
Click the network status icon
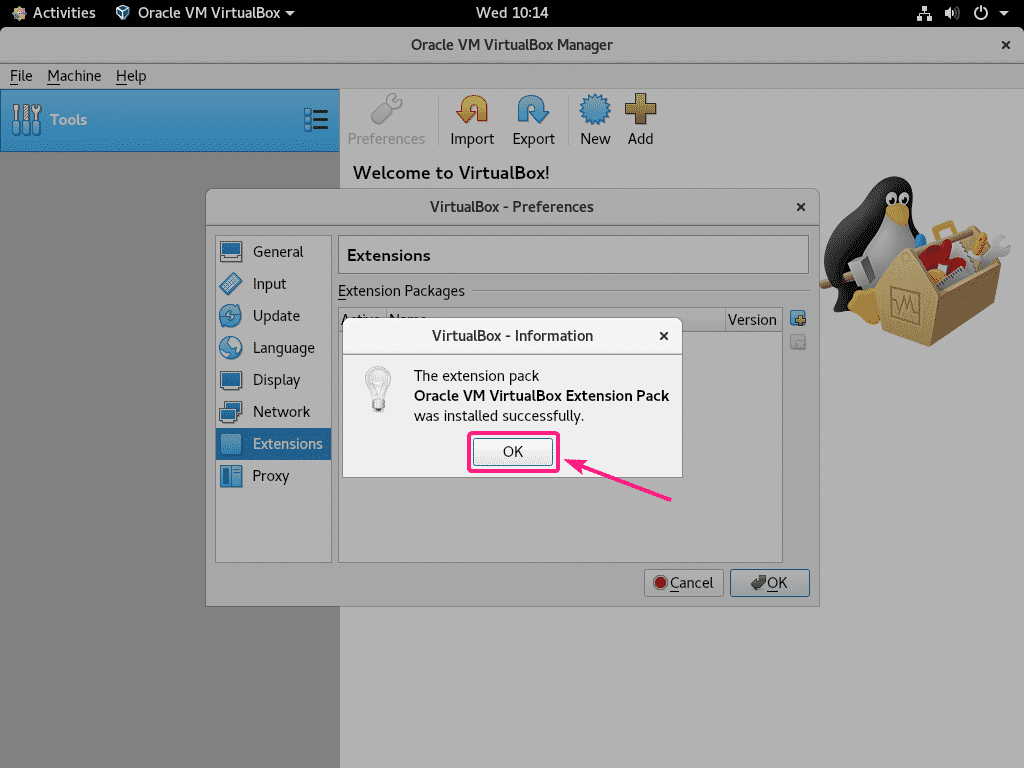(924, 13)
